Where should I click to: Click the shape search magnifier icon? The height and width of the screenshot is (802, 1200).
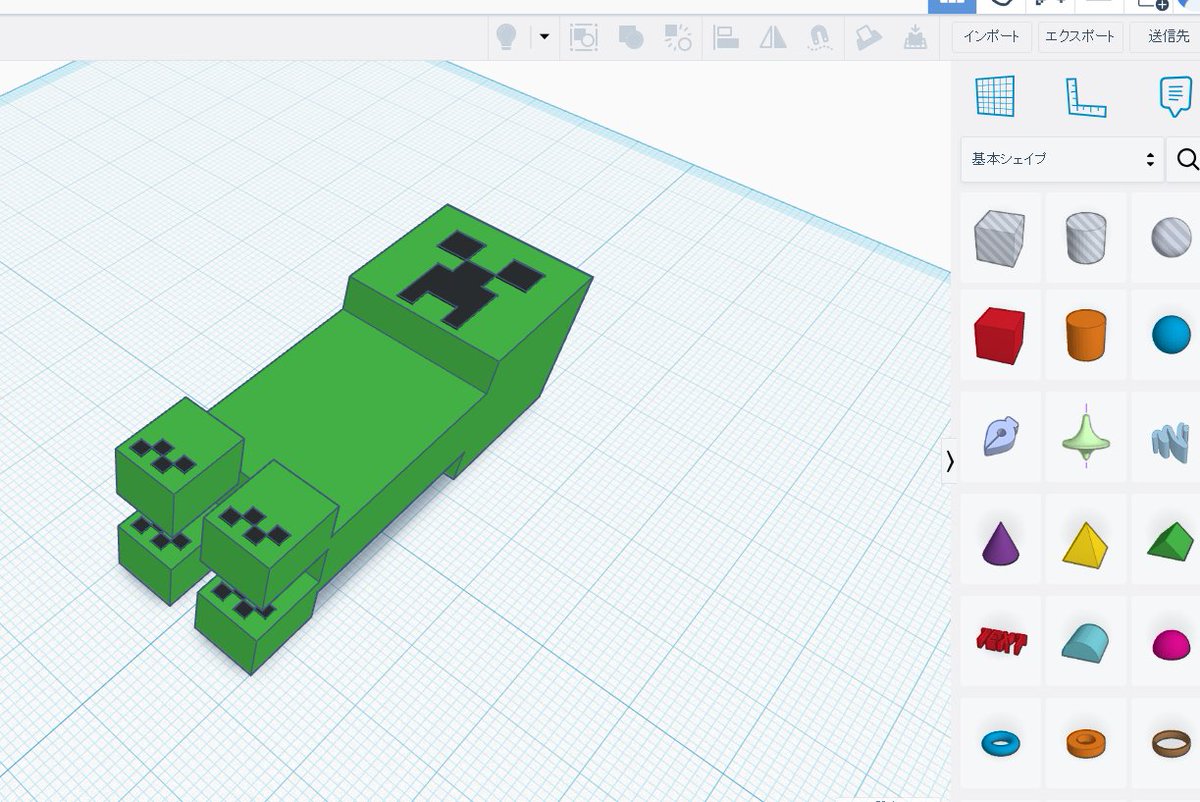point(1187,159)
